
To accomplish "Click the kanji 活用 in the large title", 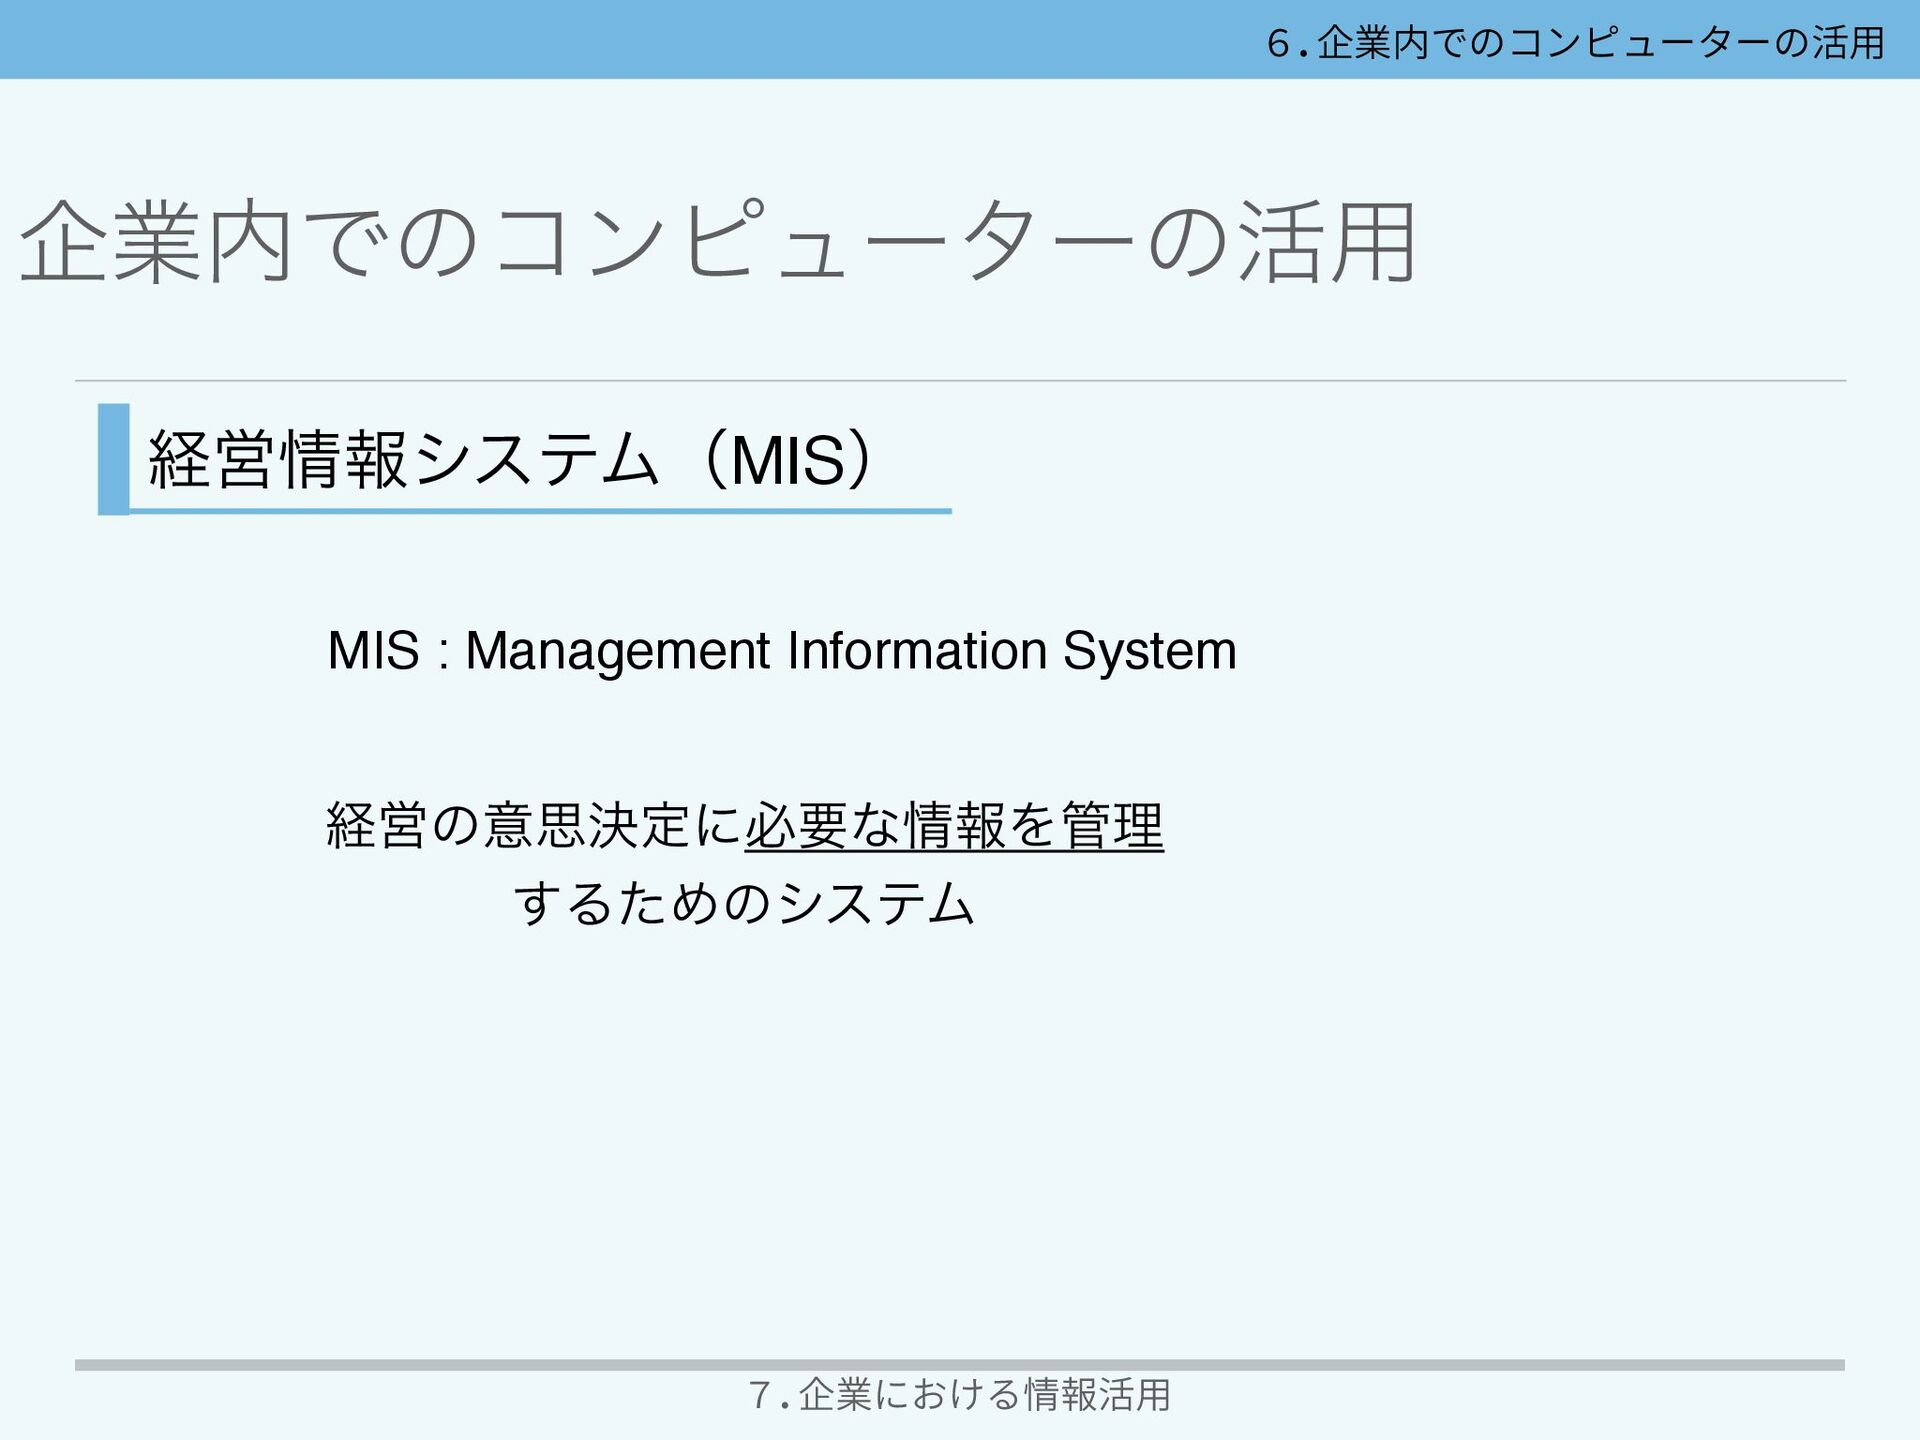I will tap(1327, 243).
